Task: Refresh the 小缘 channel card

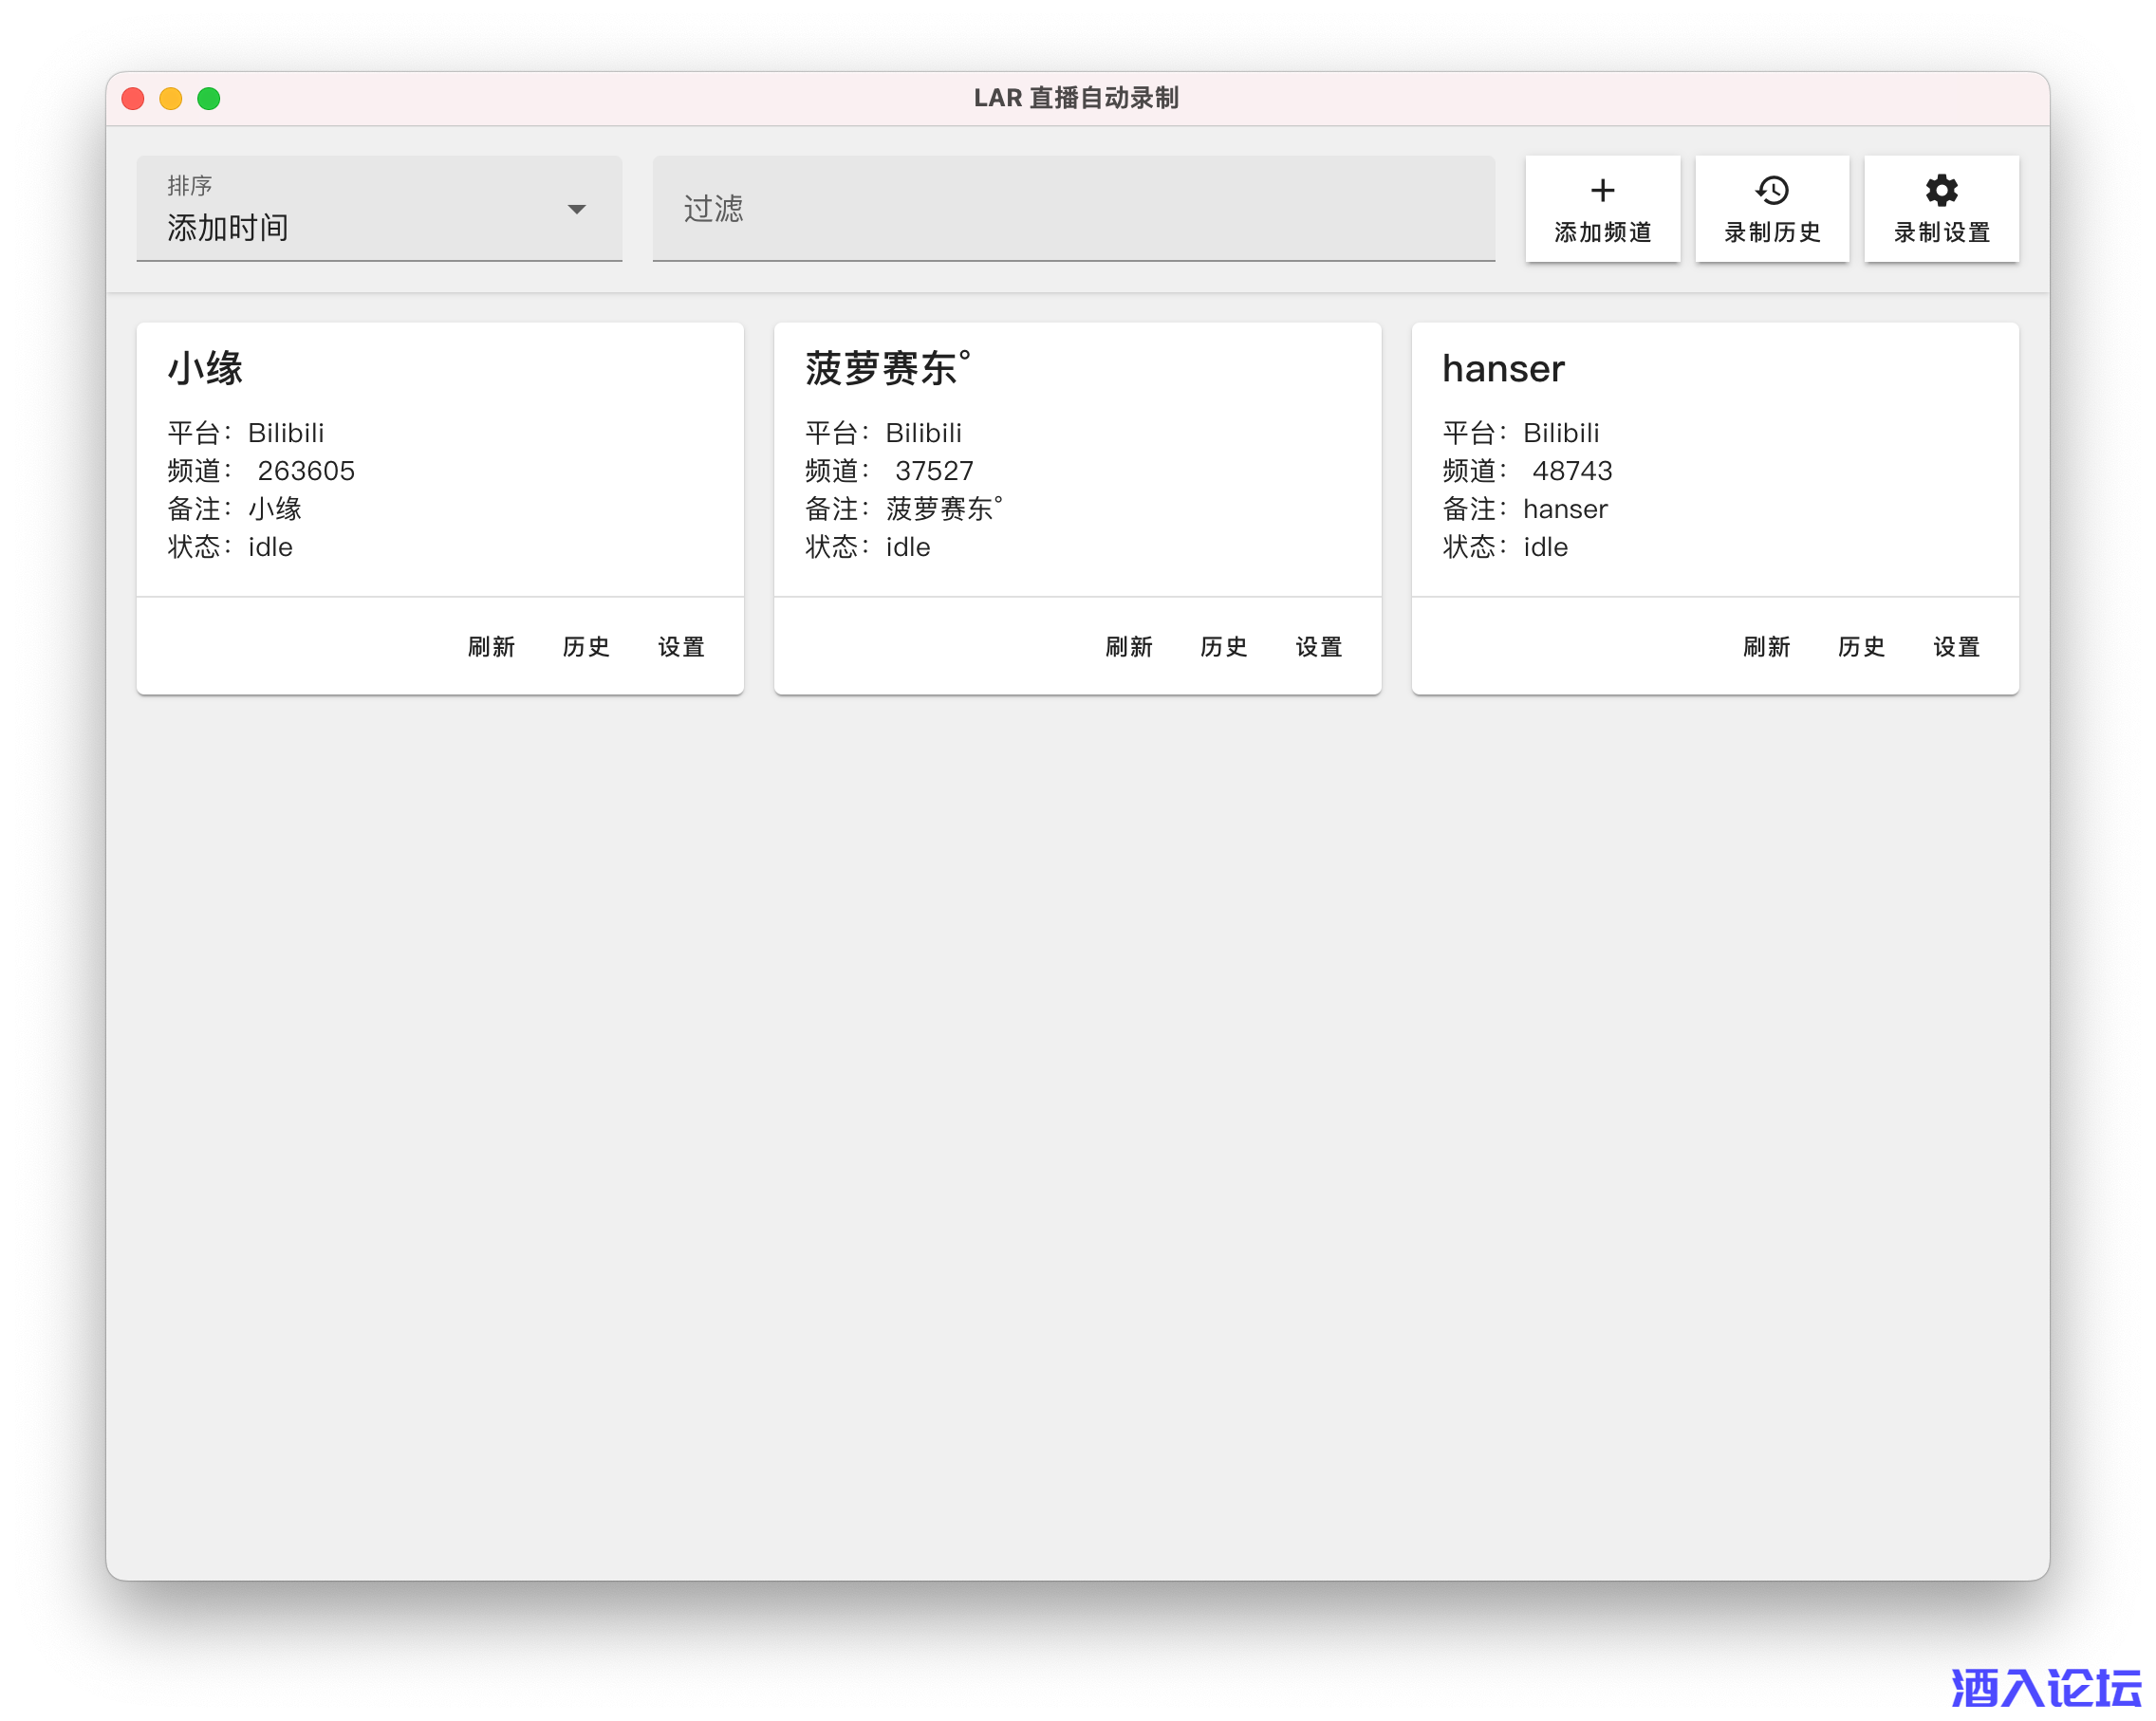Action: click(491, 647)
